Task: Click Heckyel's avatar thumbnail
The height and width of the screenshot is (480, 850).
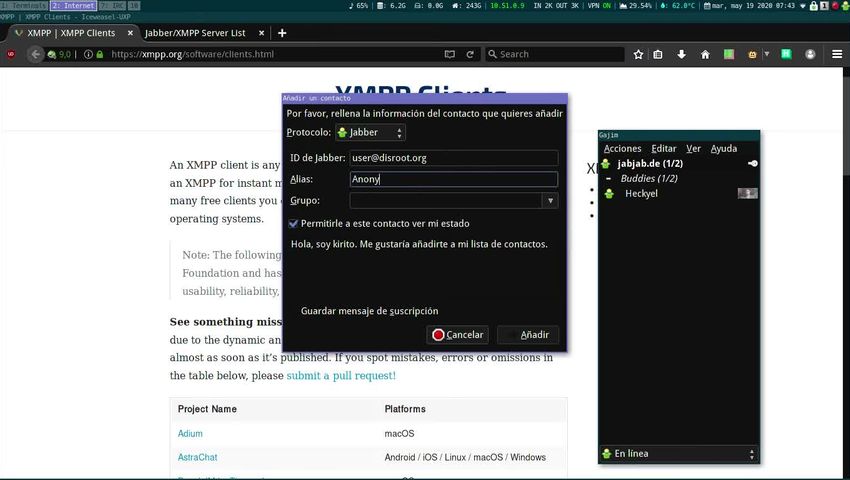Action: [748, 194]
